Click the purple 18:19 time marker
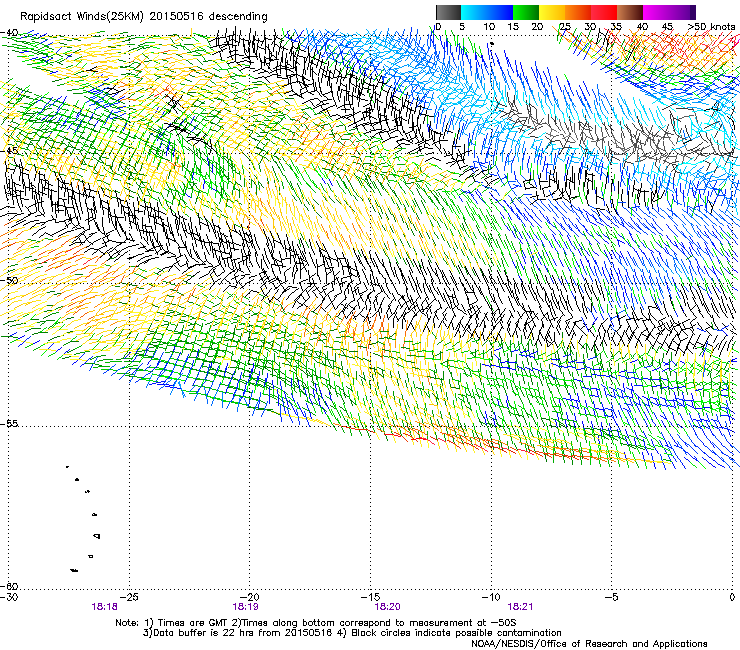This screenshot has height=650, width=740. pyautogui.click(x=245, y=607)
